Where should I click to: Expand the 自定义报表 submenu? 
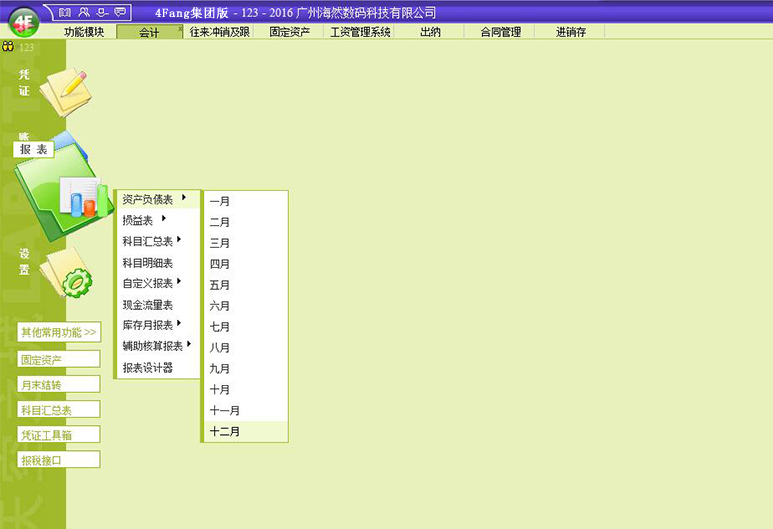pyautogui.click(x=150, y=283)
